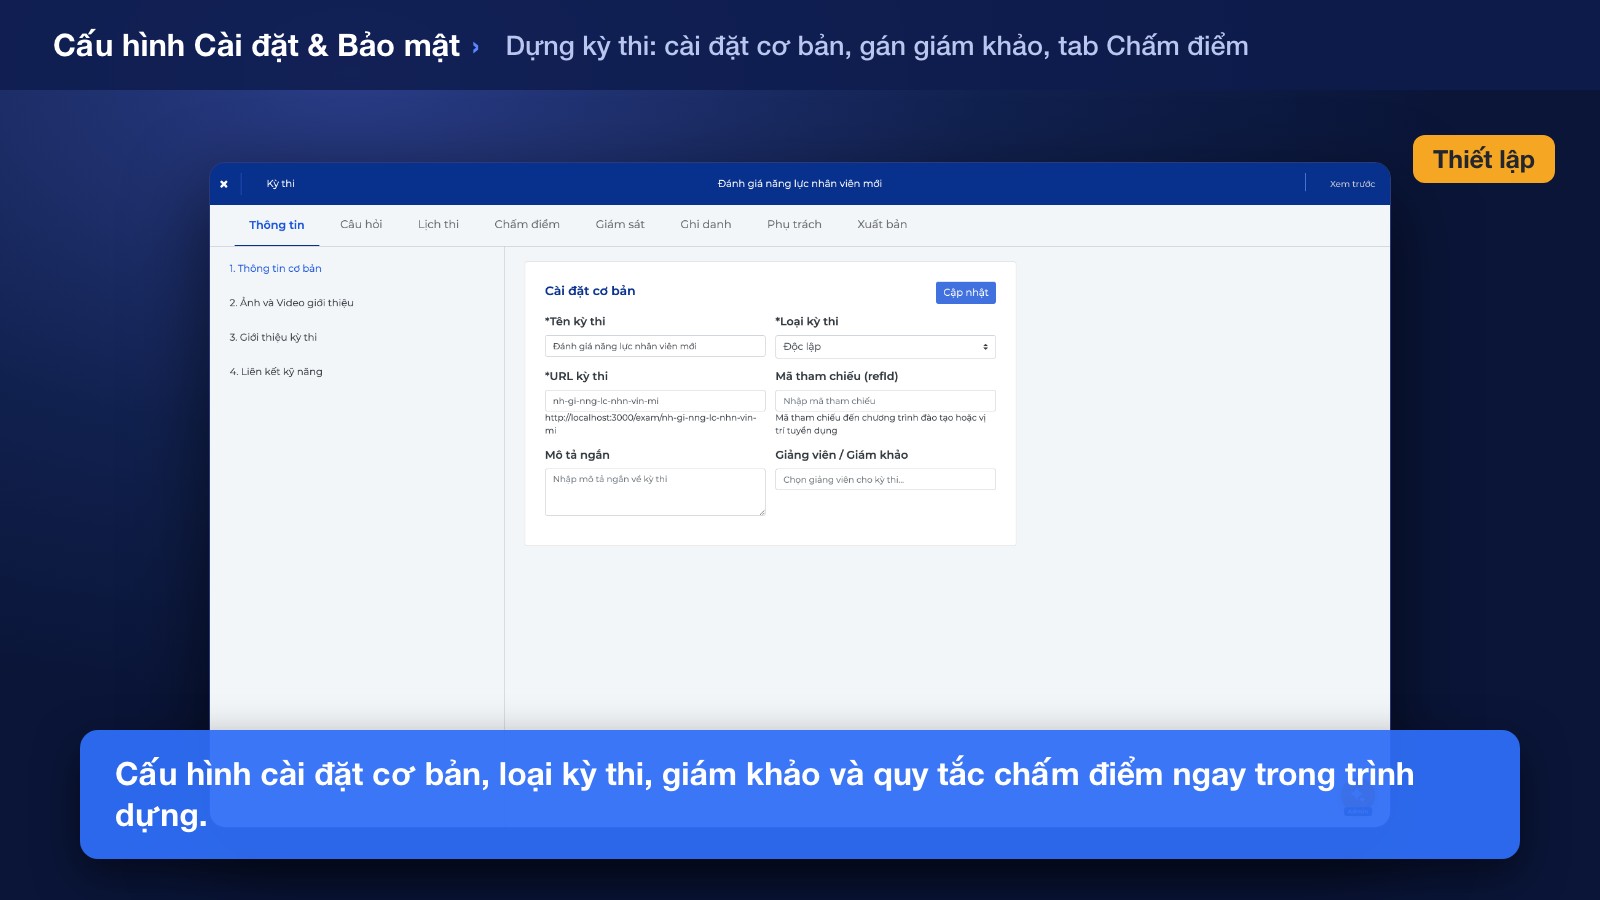Click the Thiết lập badge
This screenshot has height=900, width=1600.
(1484, 159)
